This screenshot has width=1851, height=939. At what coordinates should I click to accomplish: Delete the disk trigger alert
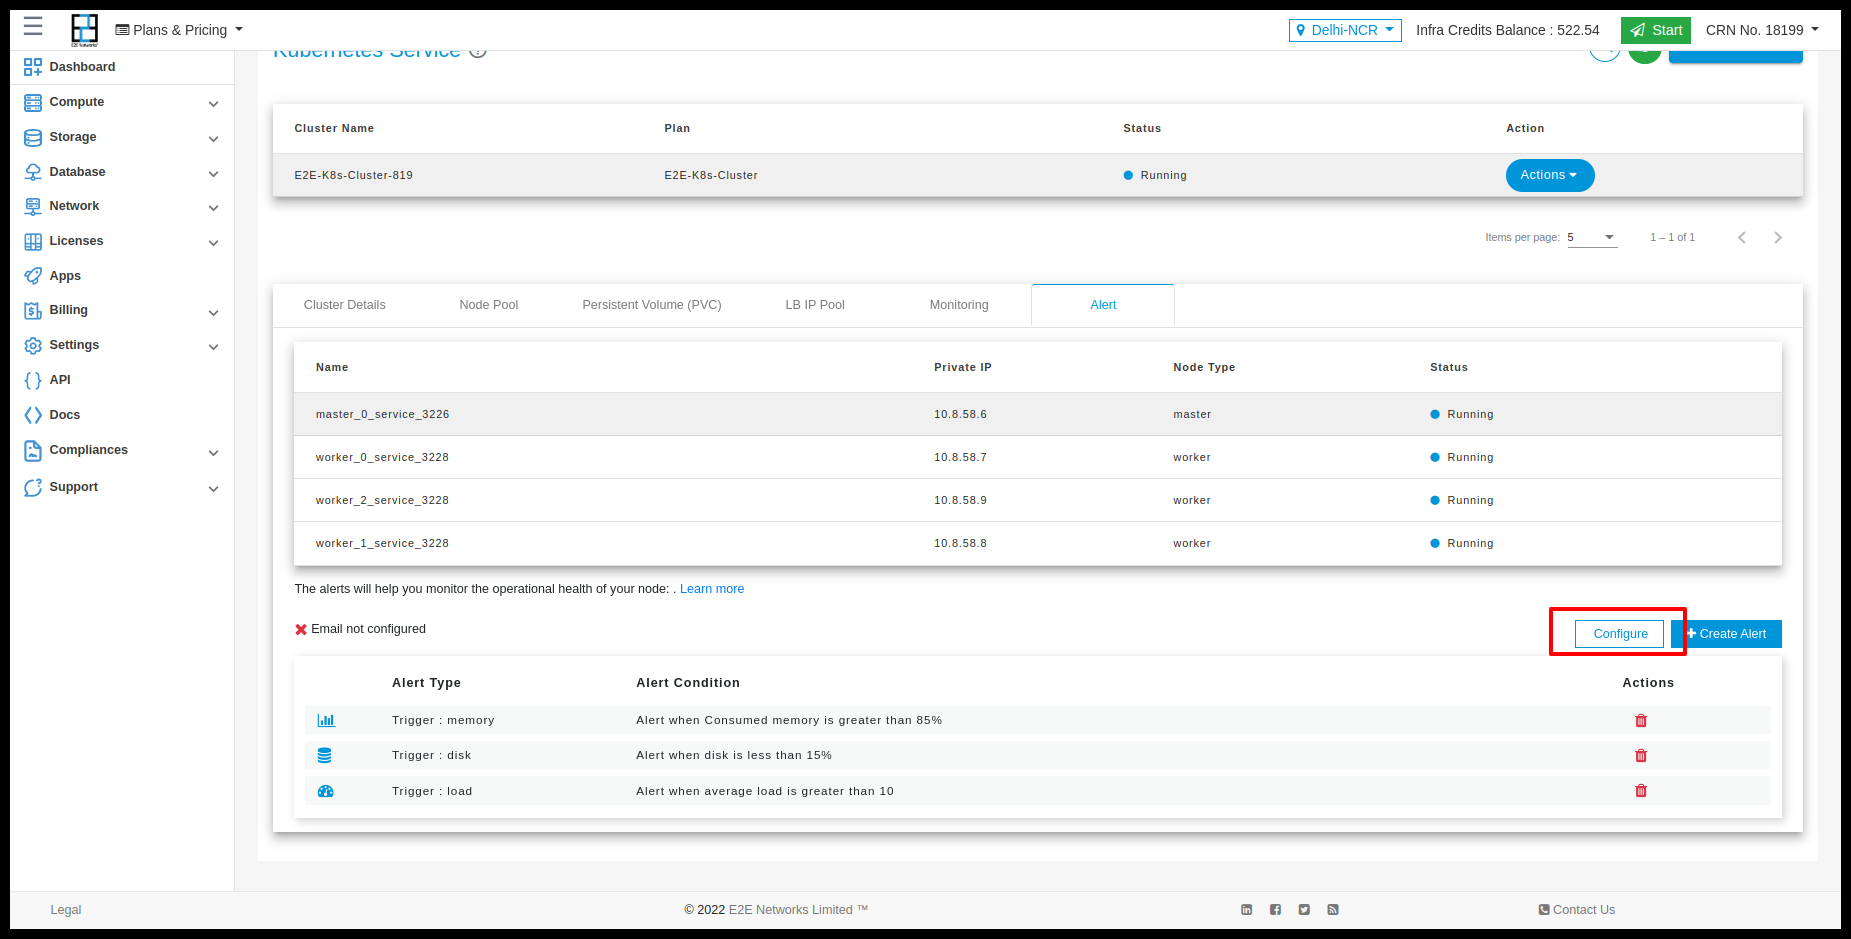click(1641, 755)
